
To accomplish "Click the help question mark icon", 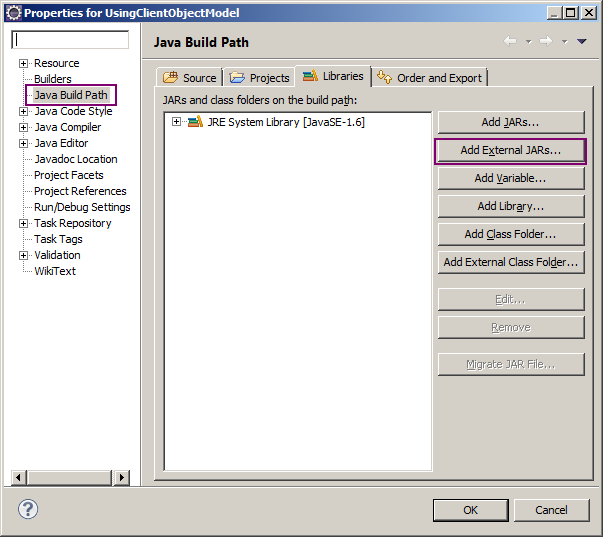I will pyautogui.click(x=28, y=509).
